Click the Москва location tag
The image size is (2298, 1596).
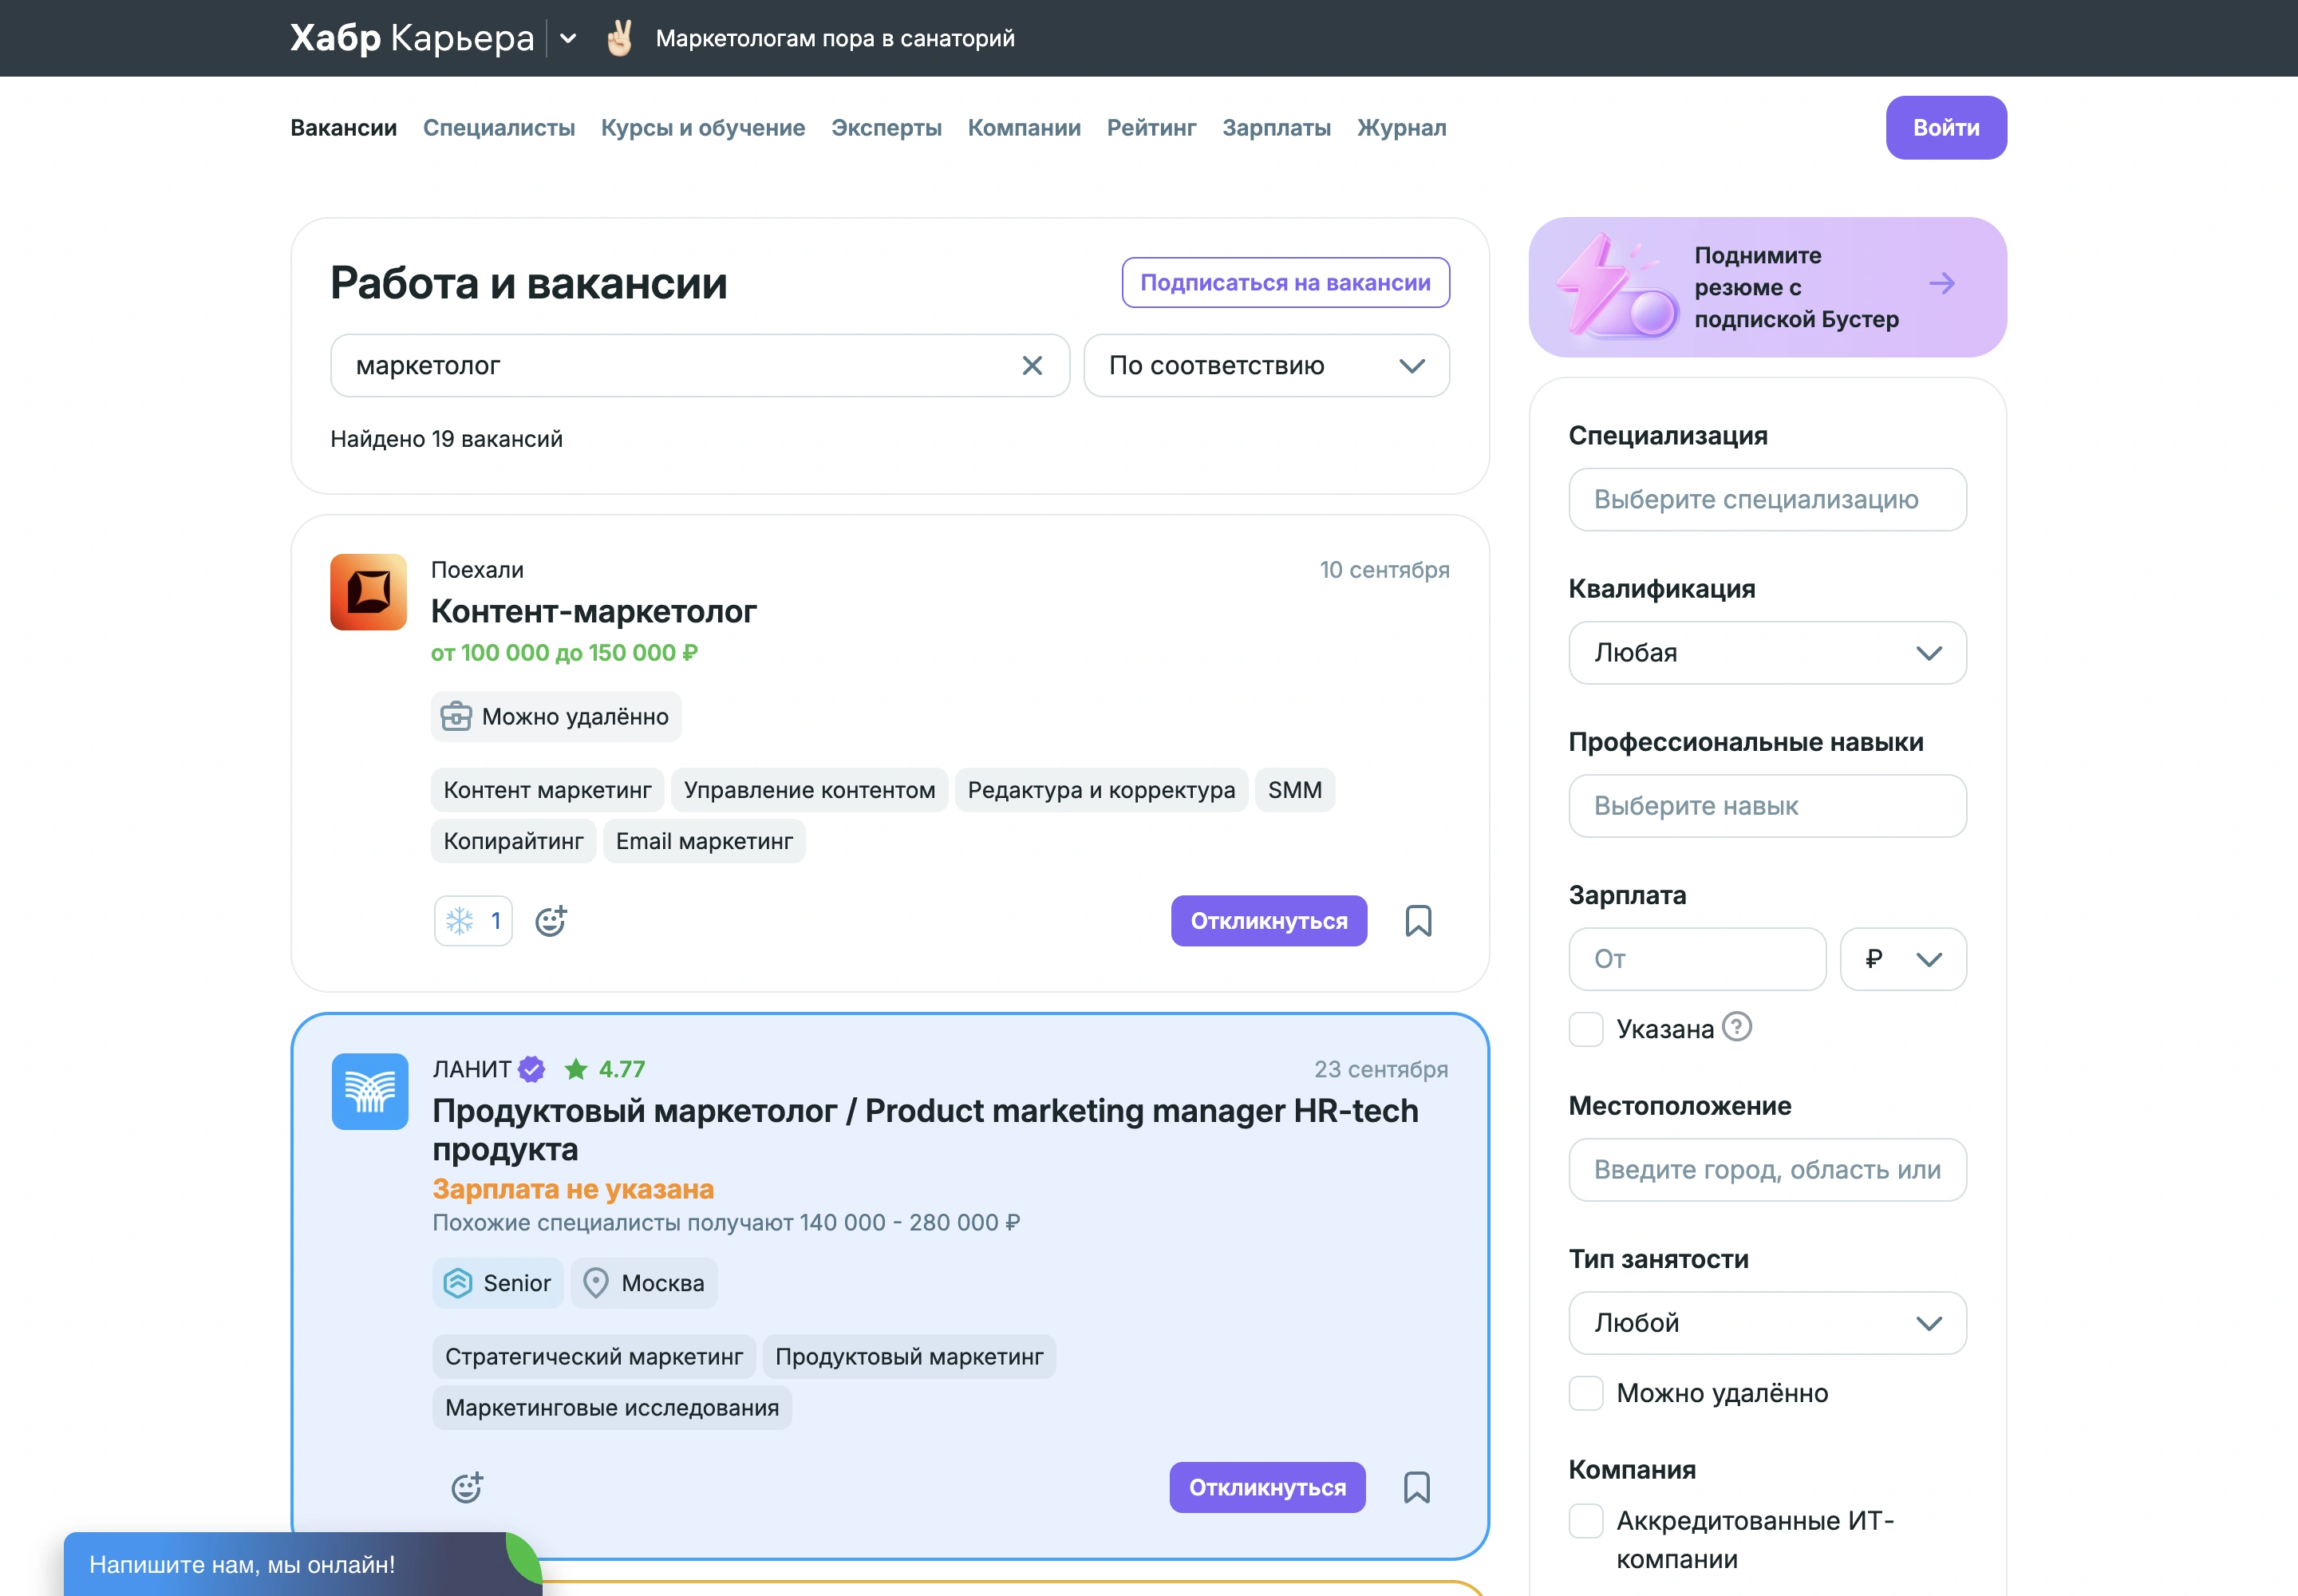pyautogui.click(x=644, y=1283)
